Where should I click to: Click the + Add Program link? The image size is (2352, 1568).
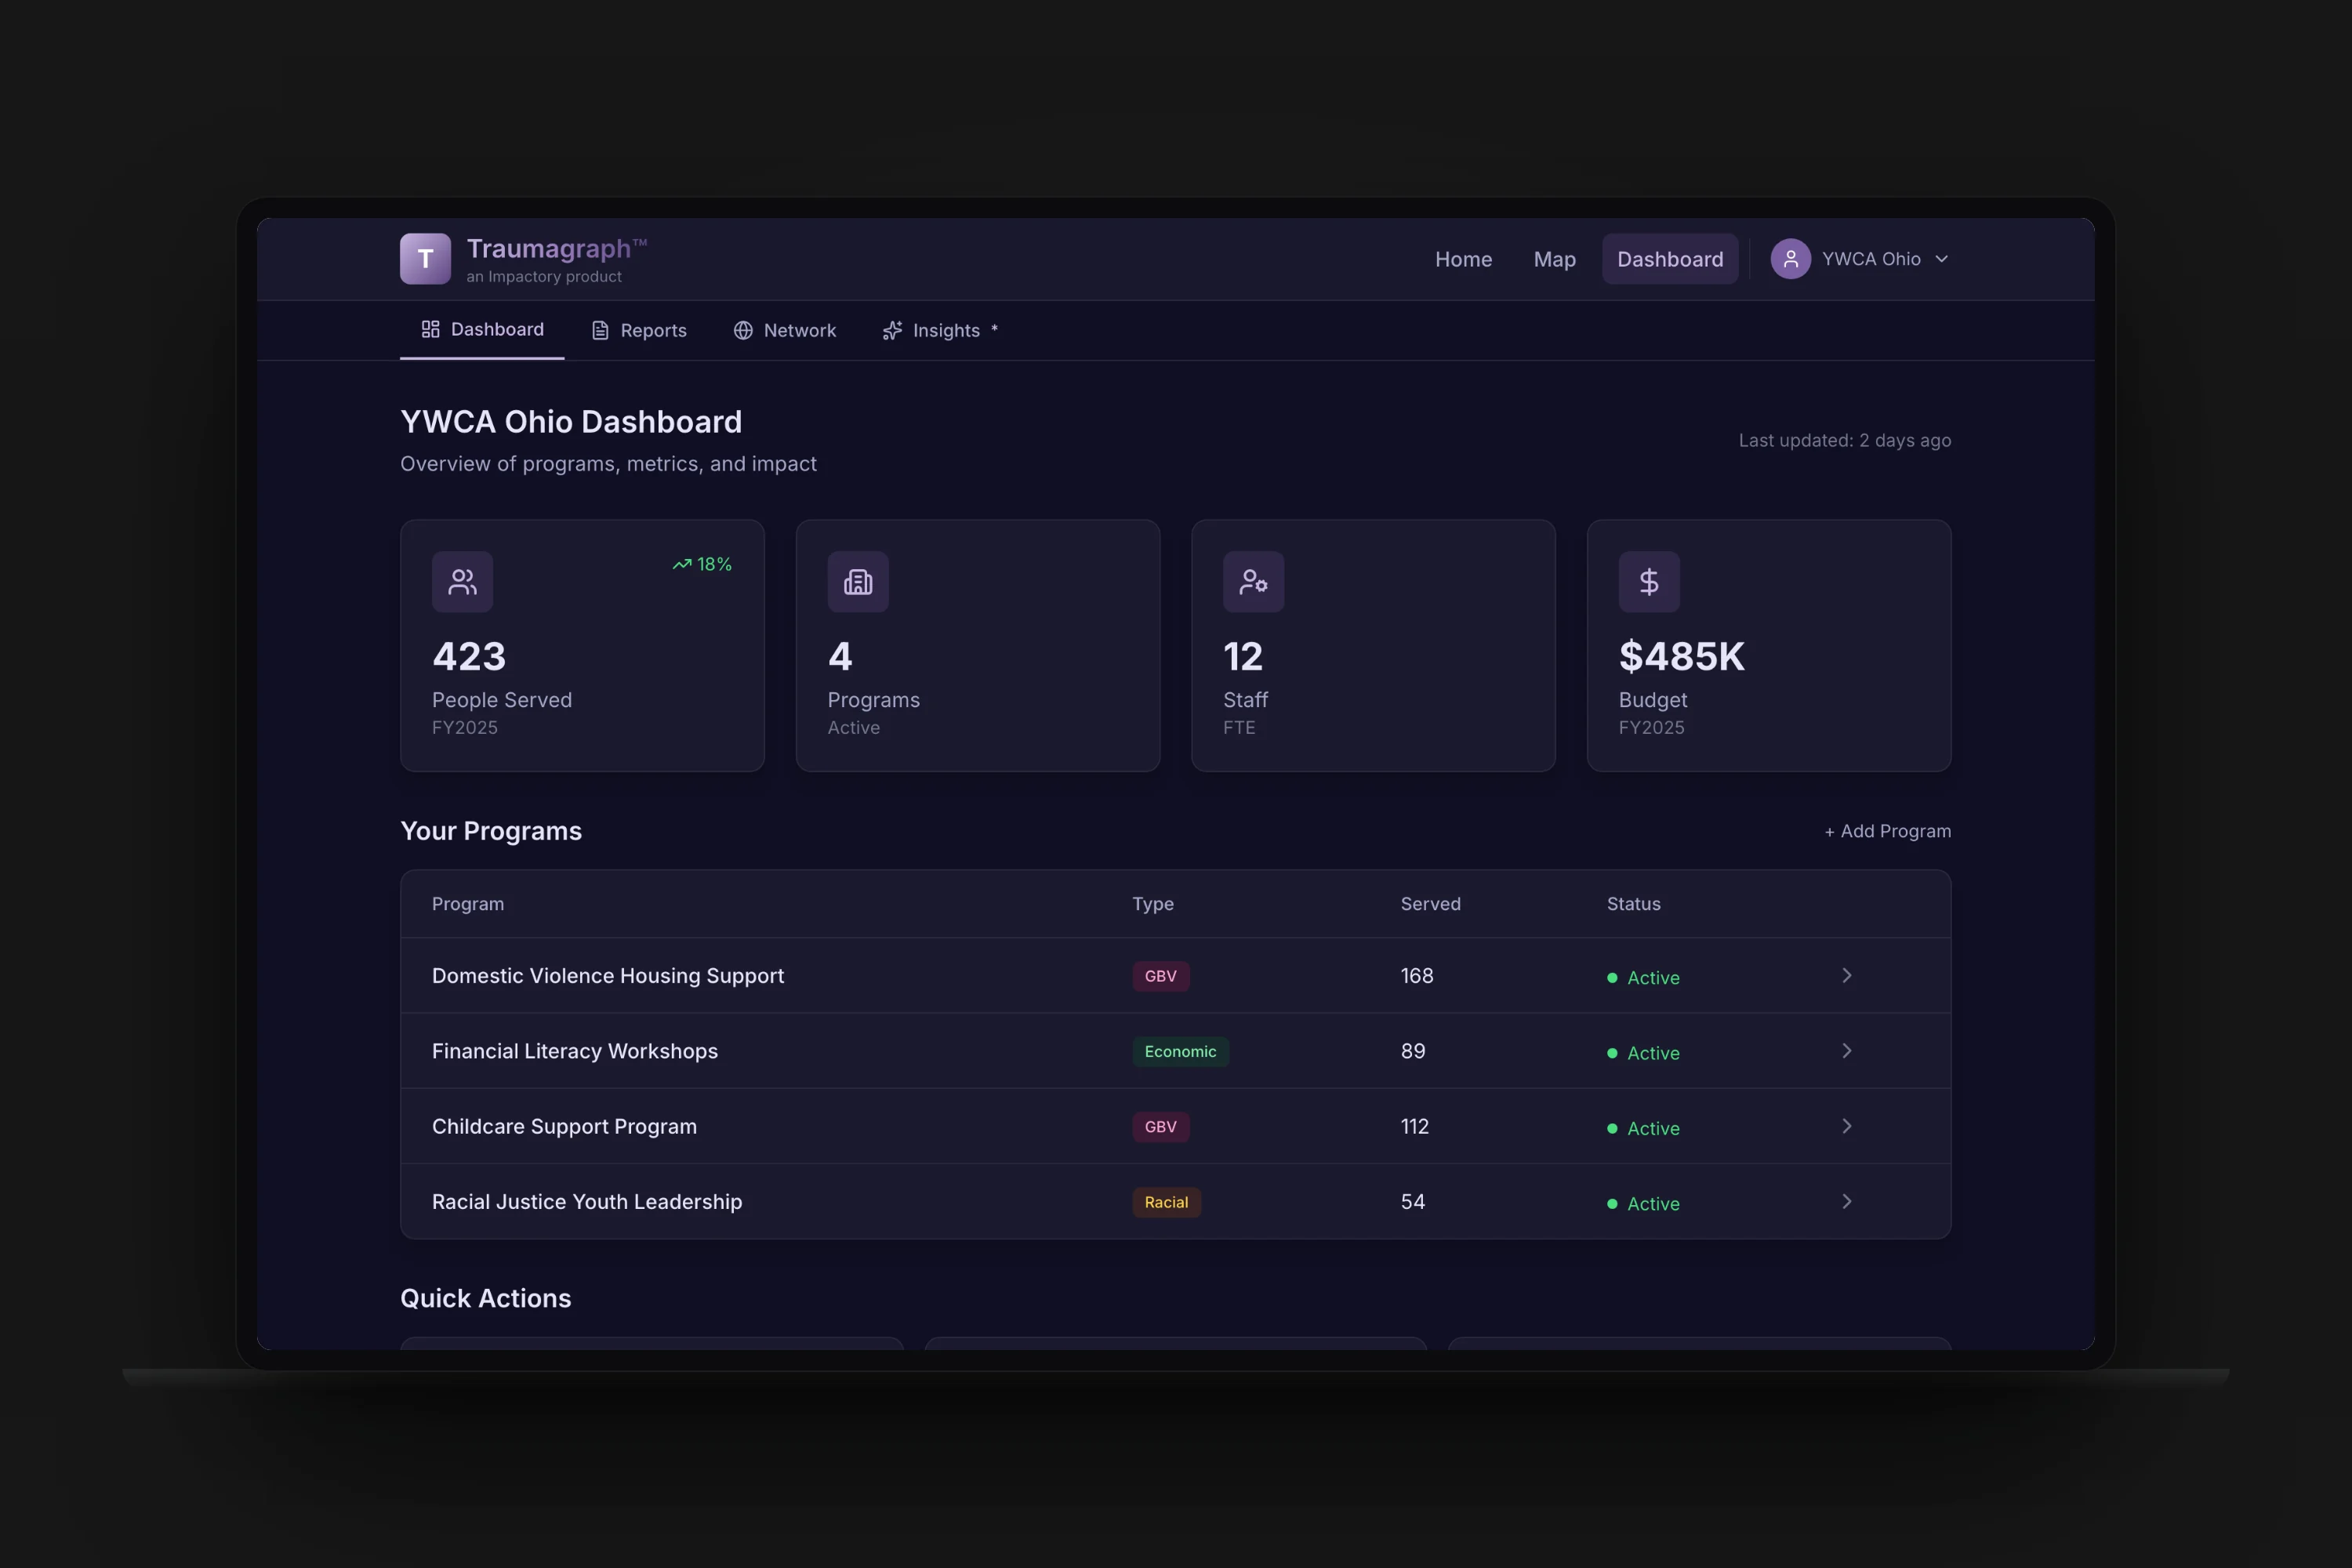click(1887, 831)
